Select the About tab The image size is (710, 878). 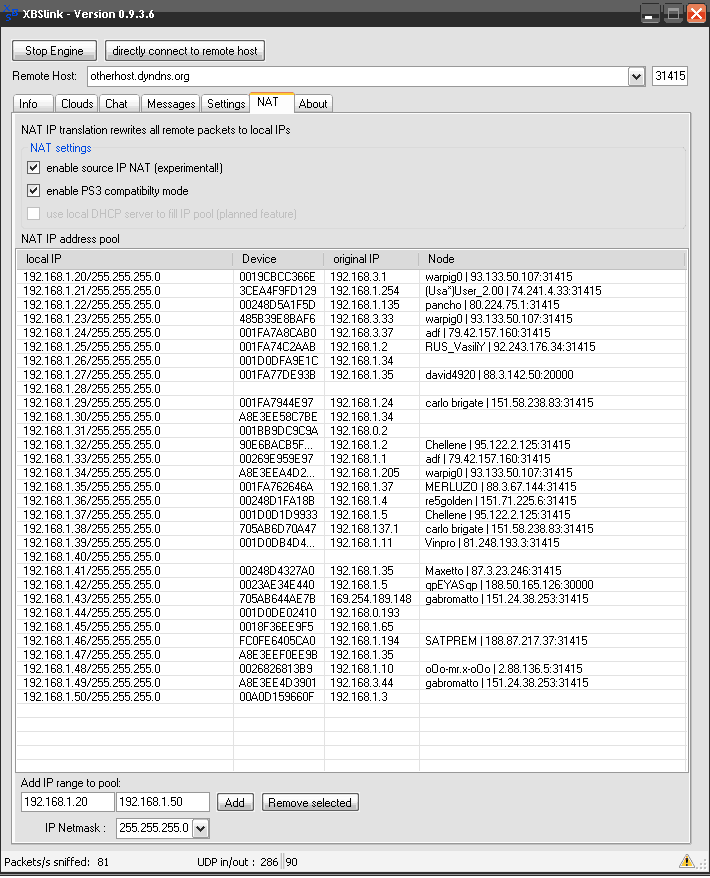tap(313, 104)
